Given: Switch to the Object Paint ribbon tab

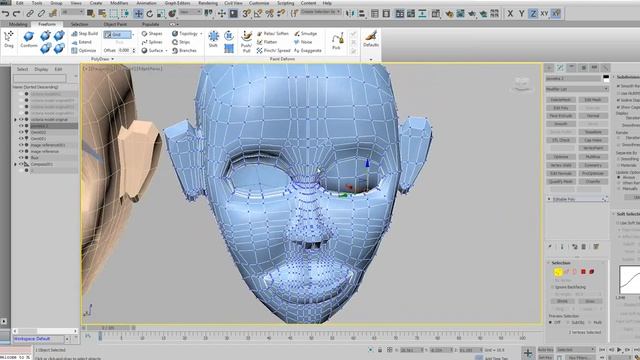Looking at the screenshot, I should [x=115, y=24].
